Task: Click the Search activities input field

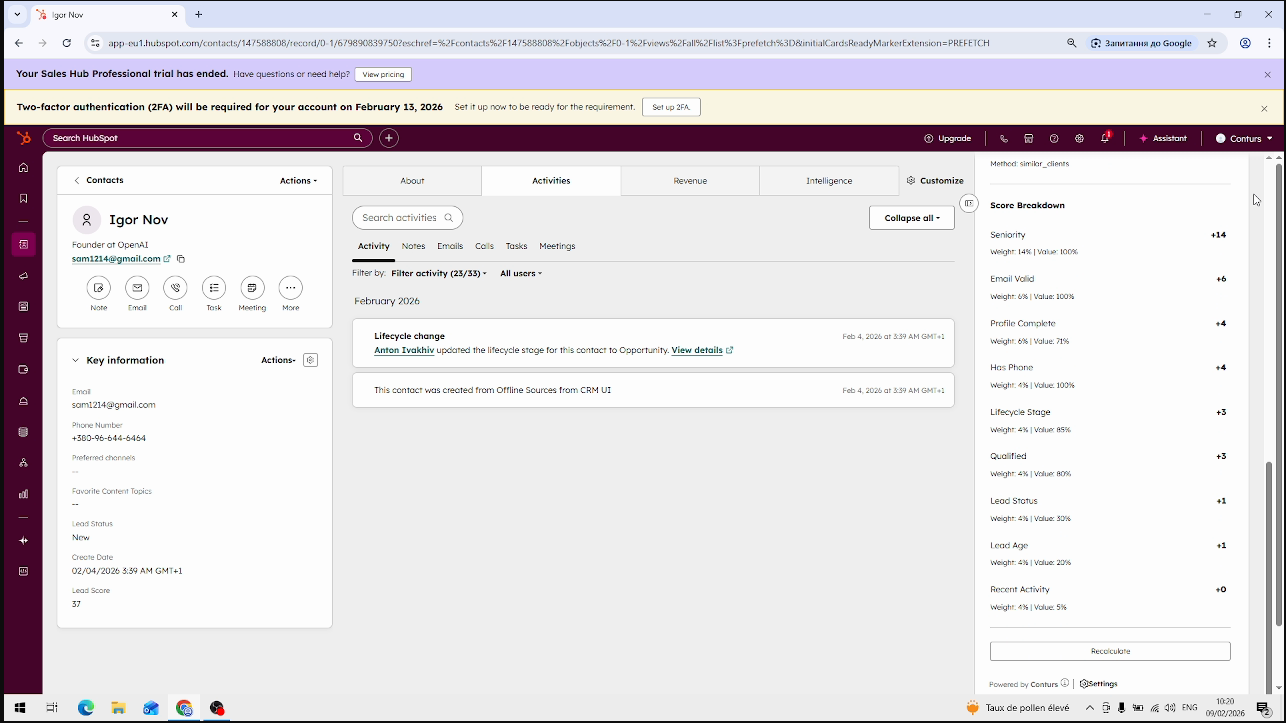Action: [x=407, y=217]
